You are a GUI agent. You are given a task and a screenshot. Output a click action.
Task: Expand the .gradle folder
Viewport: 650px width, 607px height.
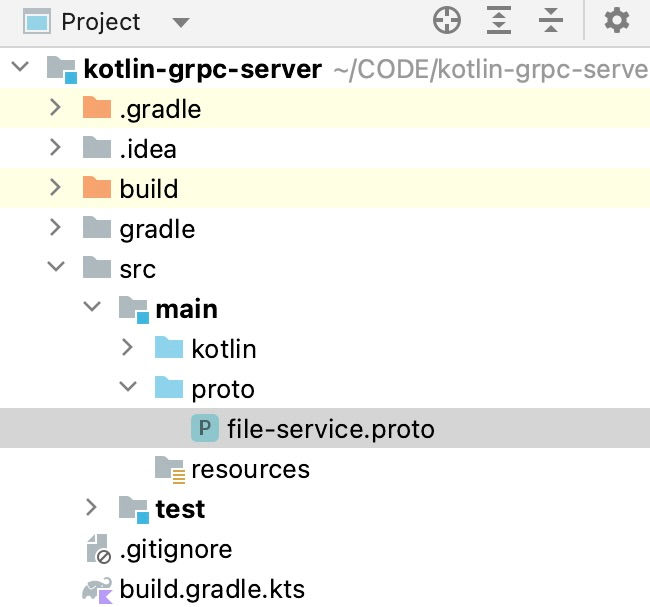[x=55, y=108]
